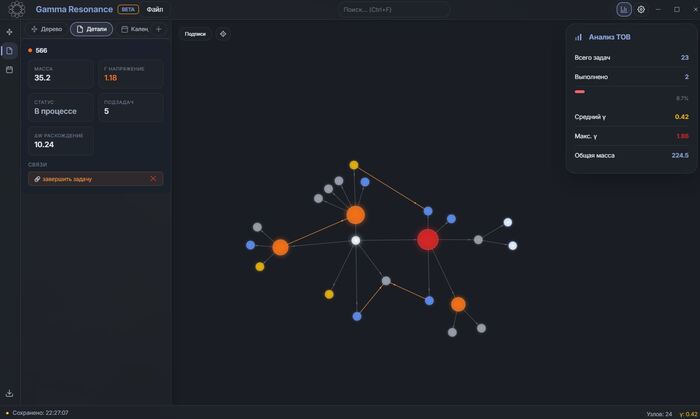Select the large red node in graph
Screen dimensions: 700x419
(428, 240)
